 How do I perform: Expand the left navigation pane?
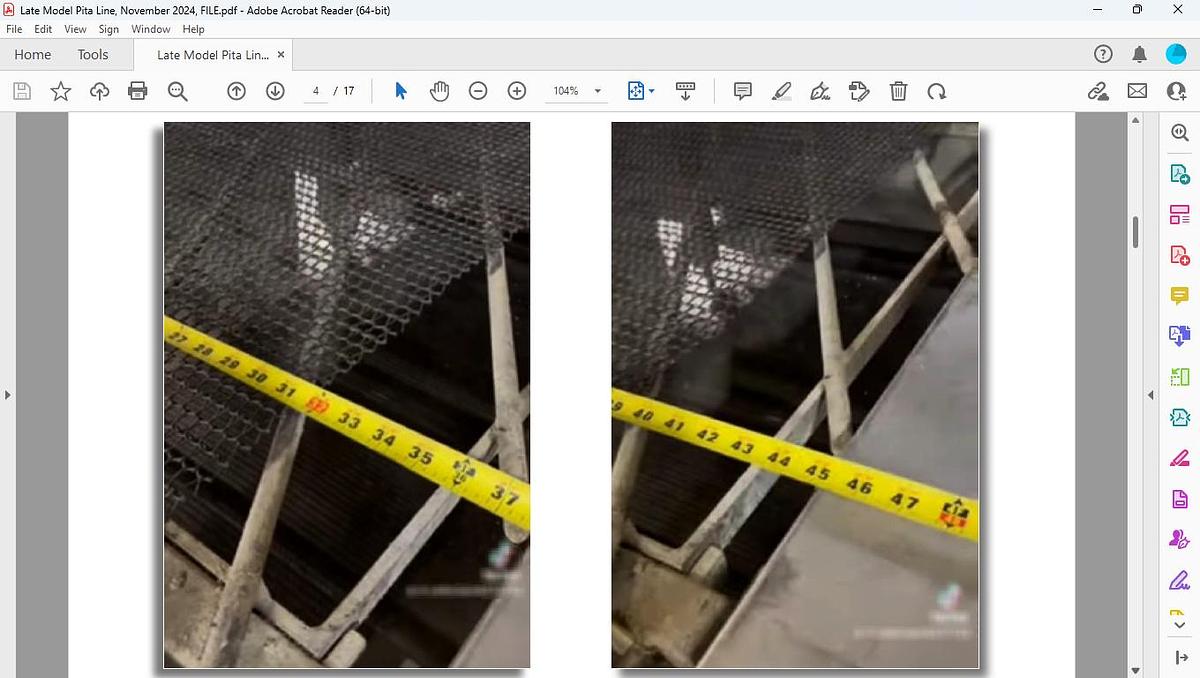(x=8, y=395)
